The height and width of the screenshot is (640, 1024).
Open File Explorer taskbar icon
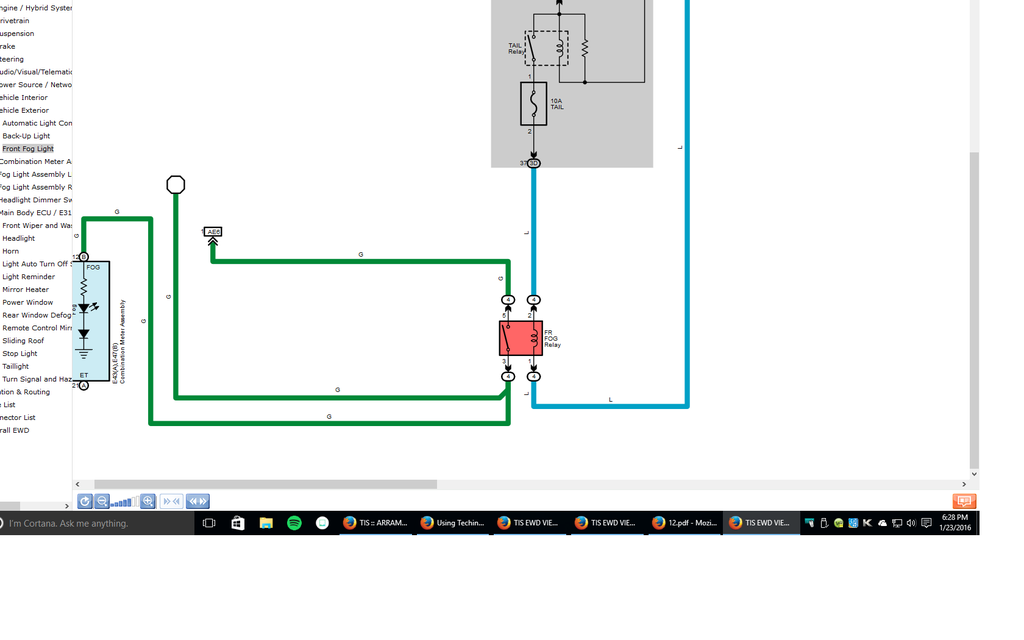[266, 523]
